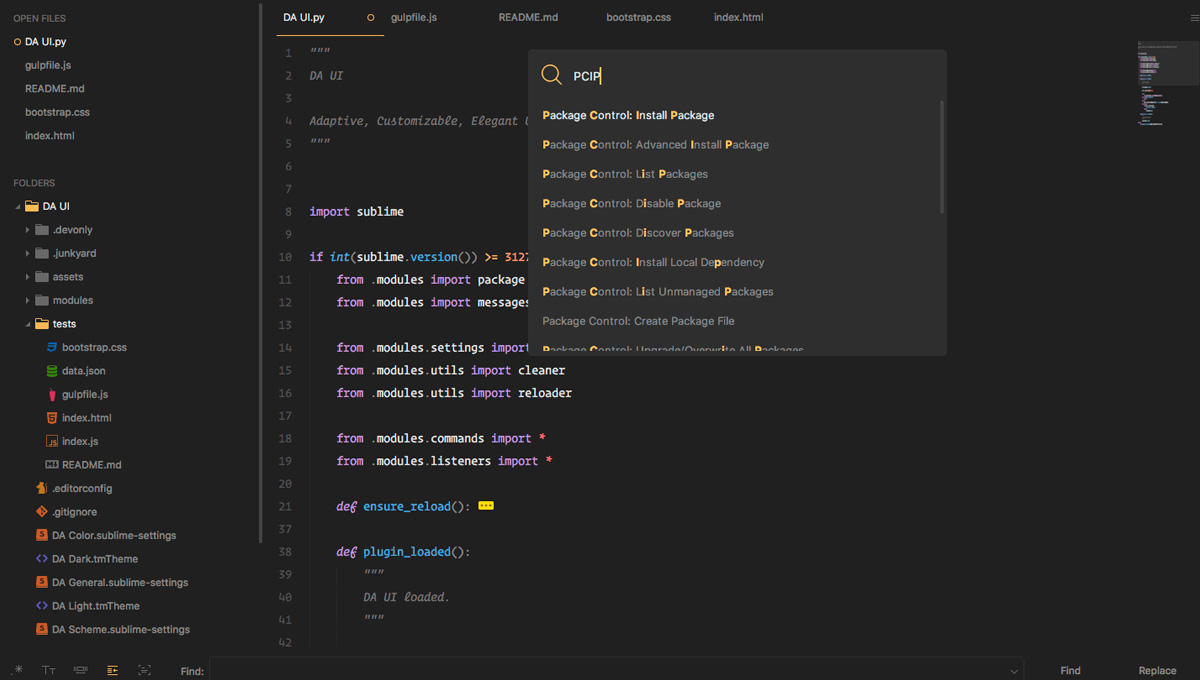Click icon beside DA General.sublime-settings

pyautogui.click(x=42, y=582)
